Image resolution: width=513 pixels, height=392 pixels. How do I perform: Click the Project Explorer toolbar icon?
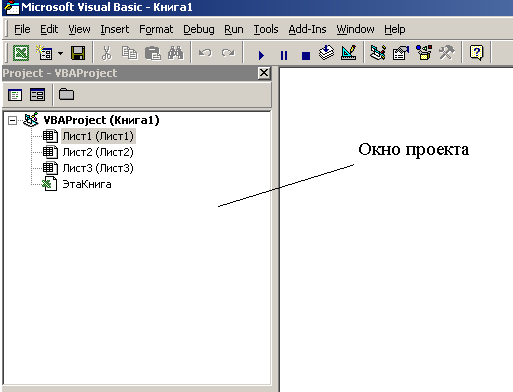[x=378, y=53]
